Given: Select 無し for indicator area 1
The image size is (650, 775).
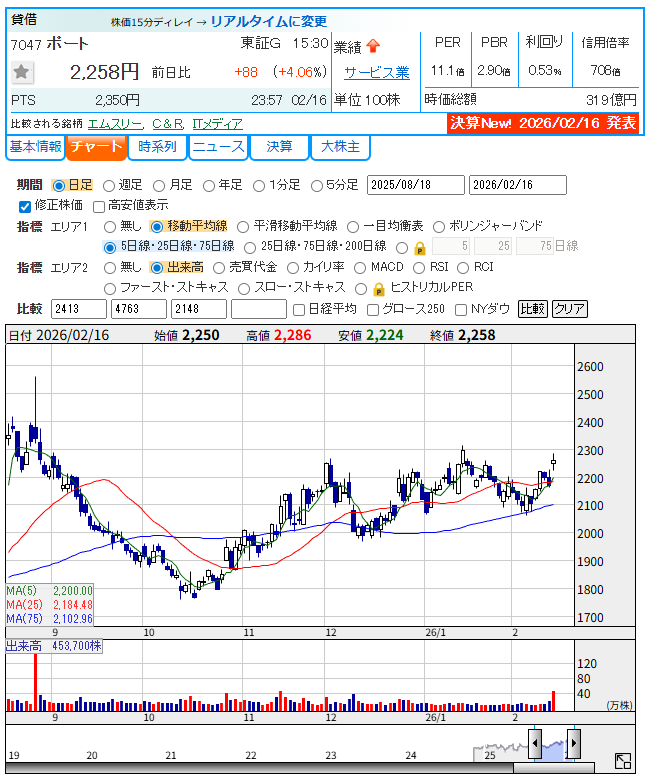Looking at the screenshot, I should click(x=109, y=227).
